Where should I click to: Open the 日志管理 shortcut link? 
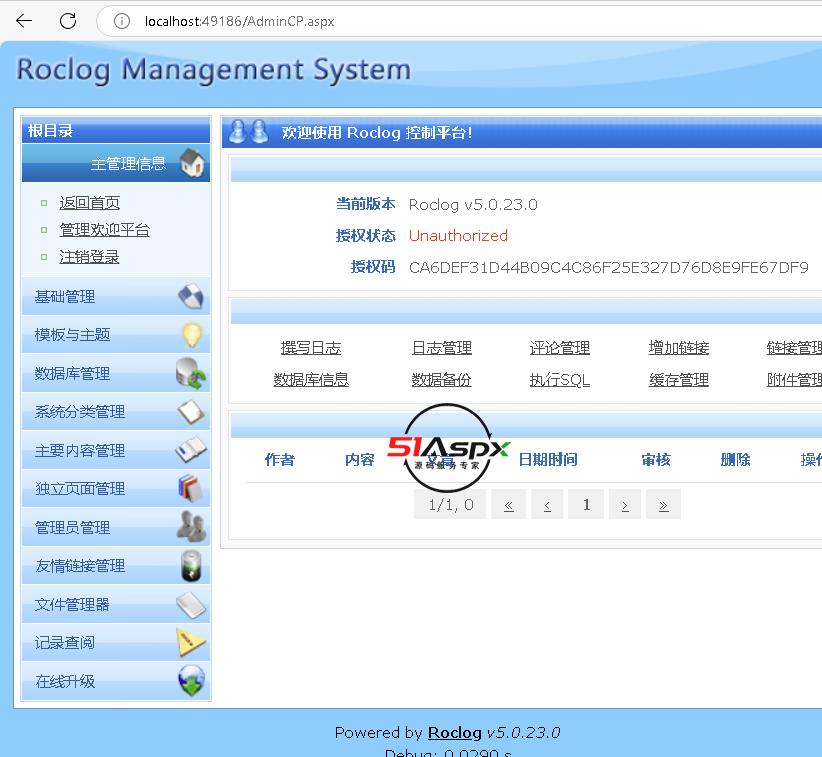[442, 348]
